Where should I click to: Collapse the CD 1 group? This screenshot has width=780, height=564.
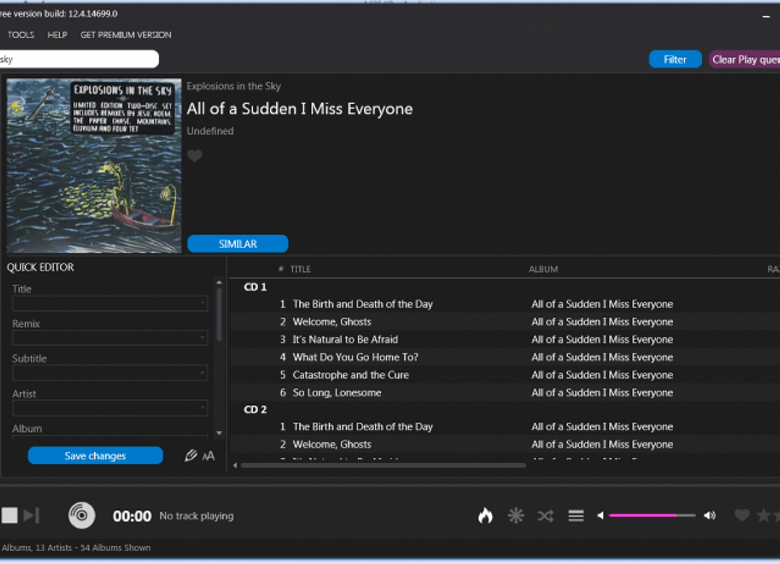(255, 287)
